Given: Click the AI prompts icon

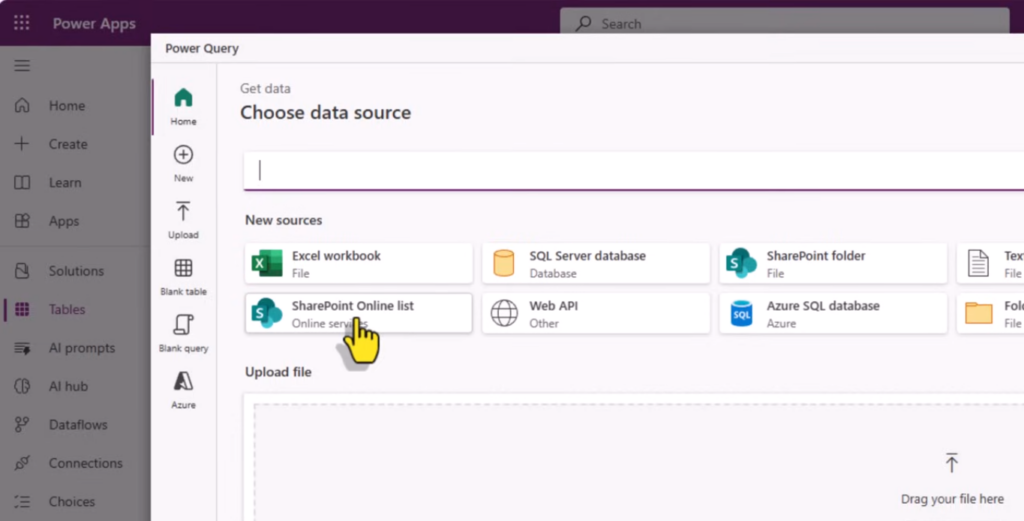Looking at the screenshot, I should coord(22,348).
